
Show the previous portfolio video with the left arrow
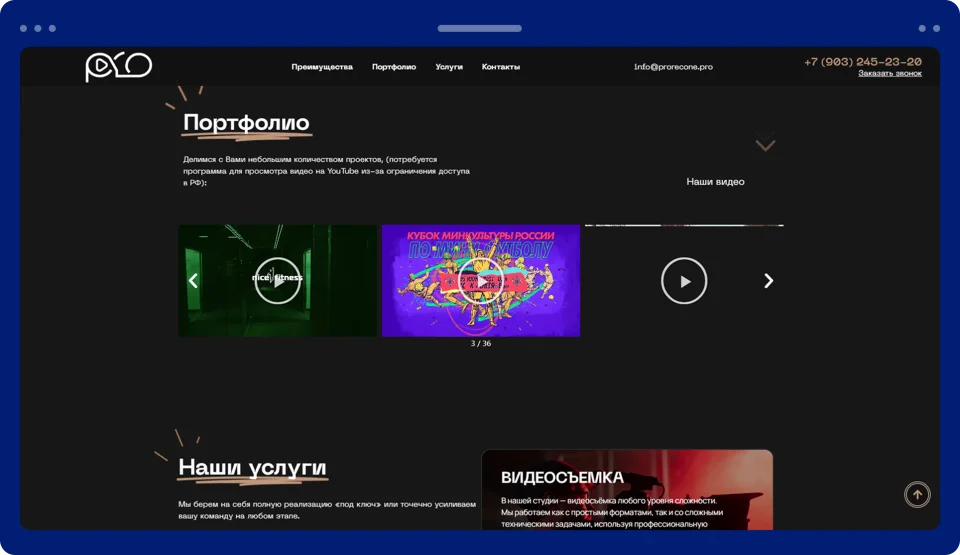[193, 281]
